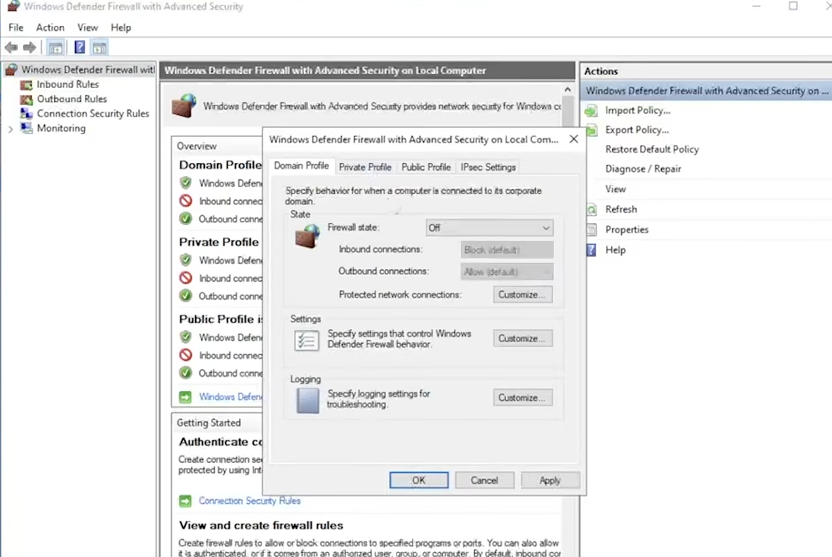The height and width of the screenshot is (557, 832).
Task: Click the Inbound Rules tree icon
Action: (26, 84)
